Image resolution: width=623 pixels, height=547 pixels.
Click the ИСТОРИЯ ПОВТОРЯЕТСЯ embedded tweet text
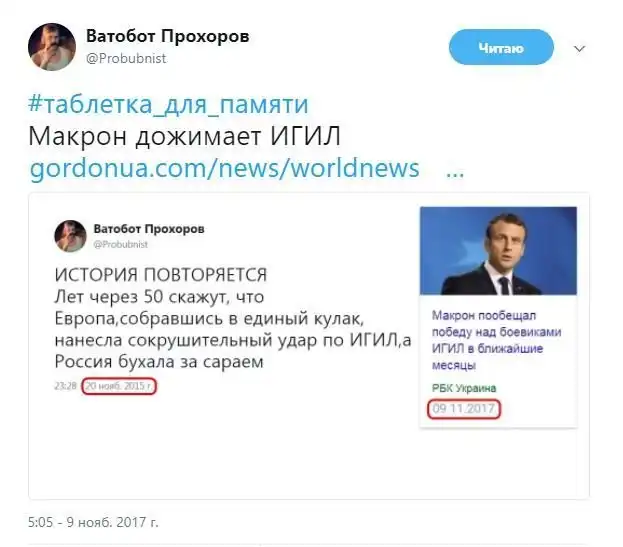pos(161,274)
